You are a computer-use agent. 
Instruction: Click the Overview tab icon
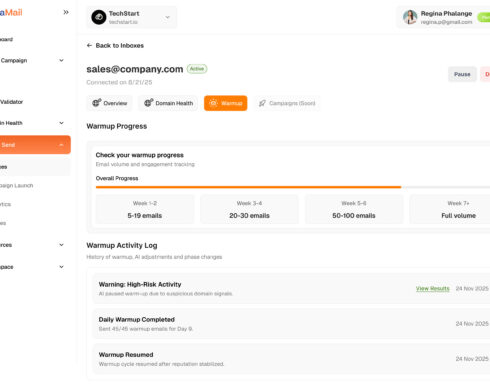[97, 103]
